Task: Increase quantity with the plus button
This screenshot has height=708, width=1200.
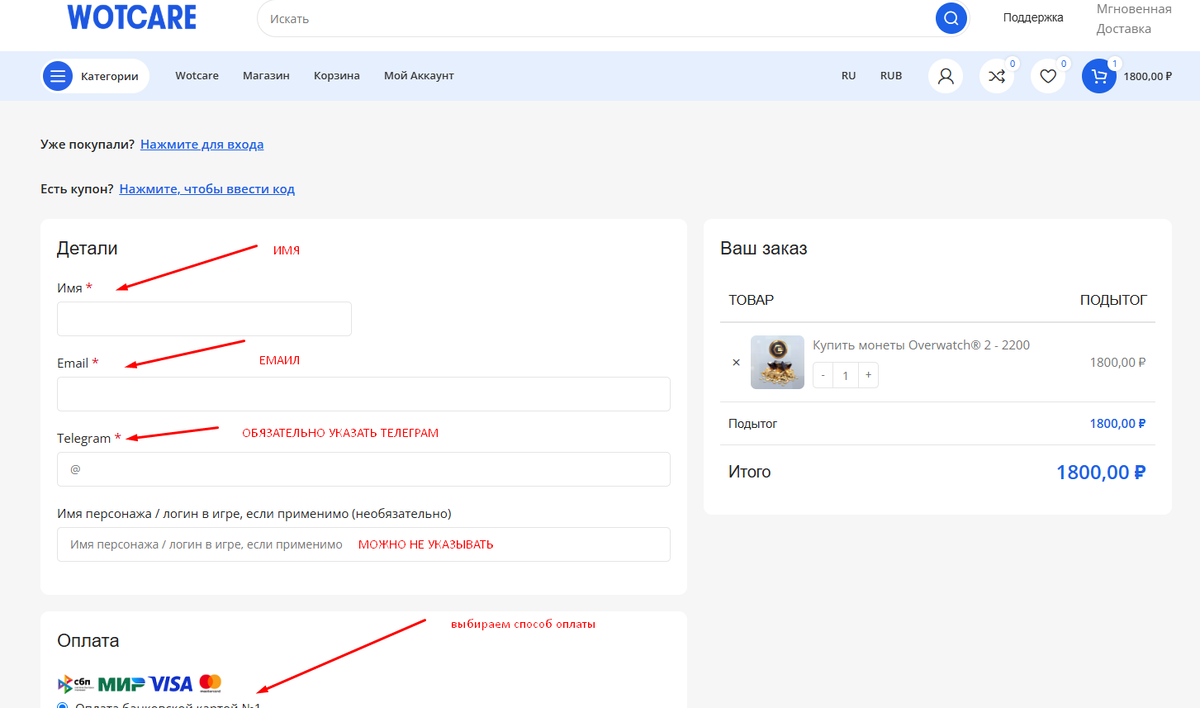Action: (868, 376)
